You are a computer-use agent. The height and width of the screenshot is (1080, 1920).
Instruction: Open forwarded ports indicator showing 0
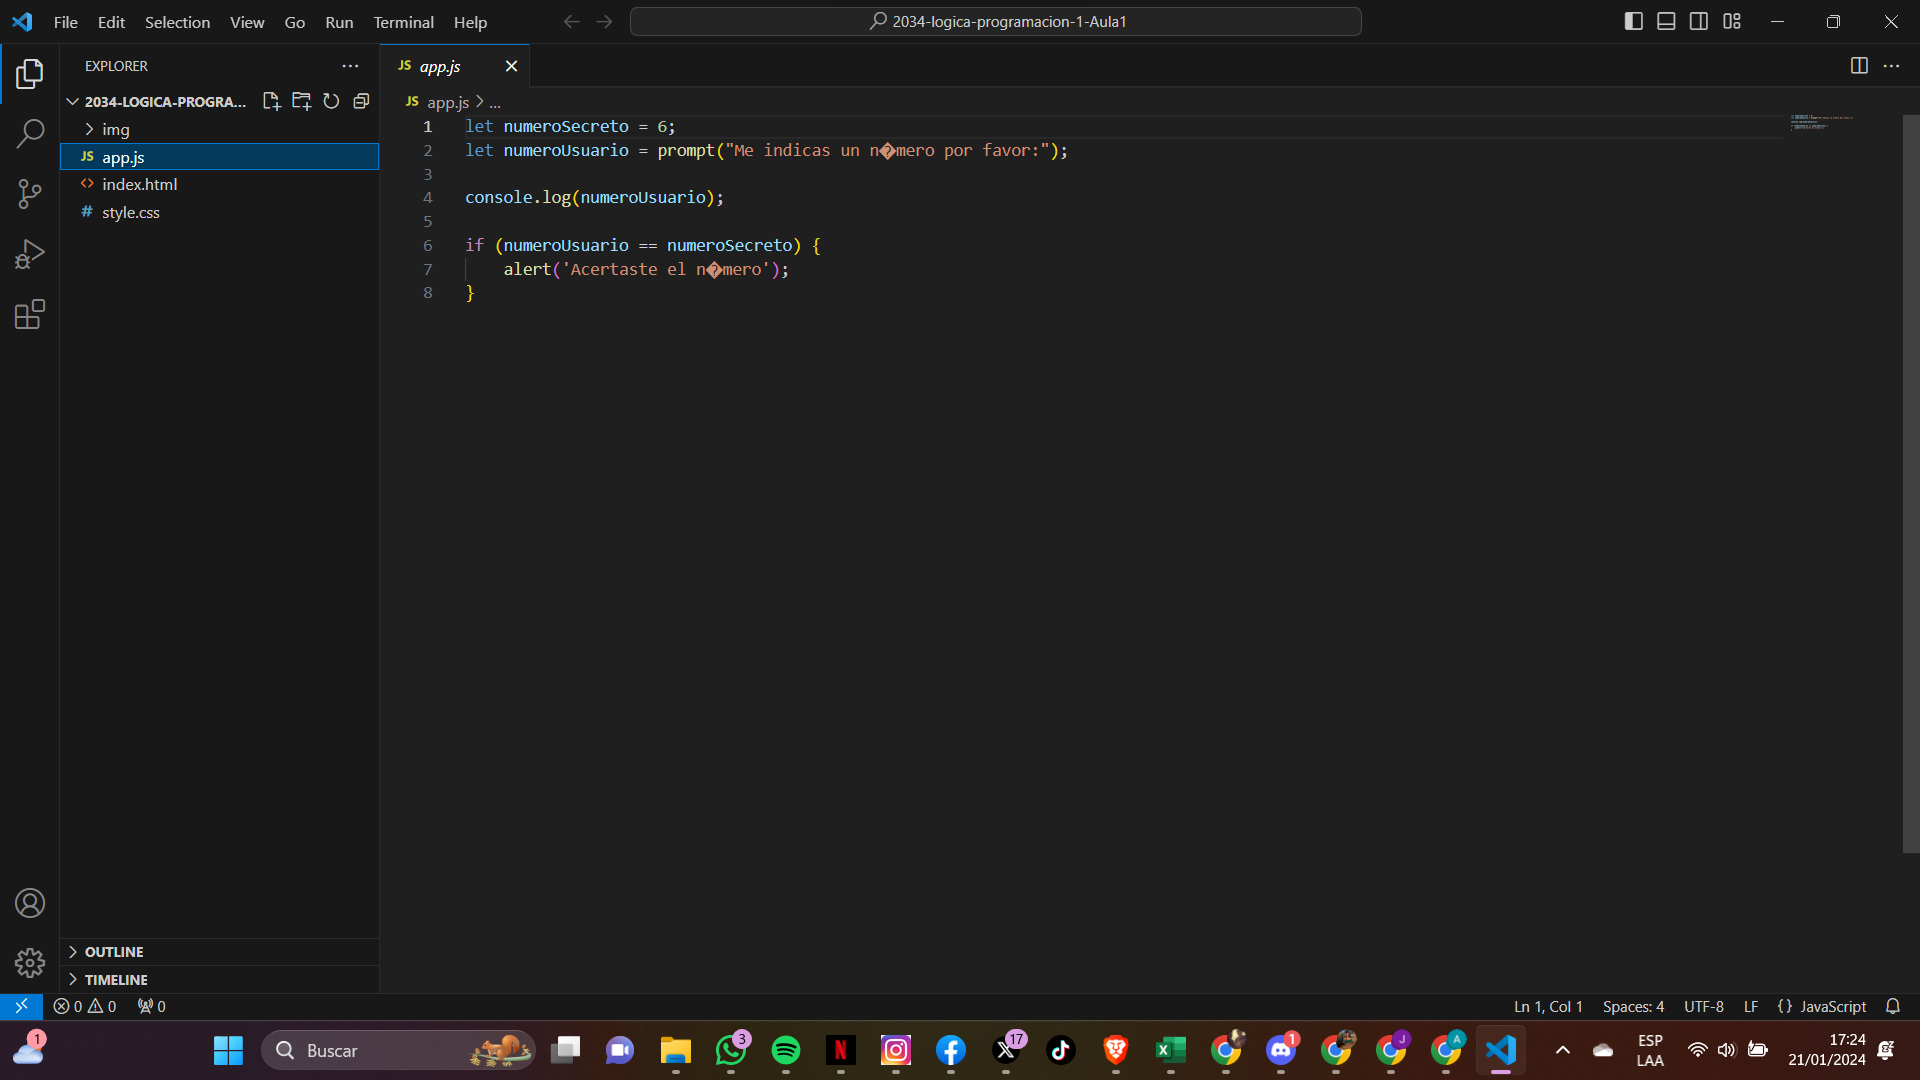pos(152,1006)
